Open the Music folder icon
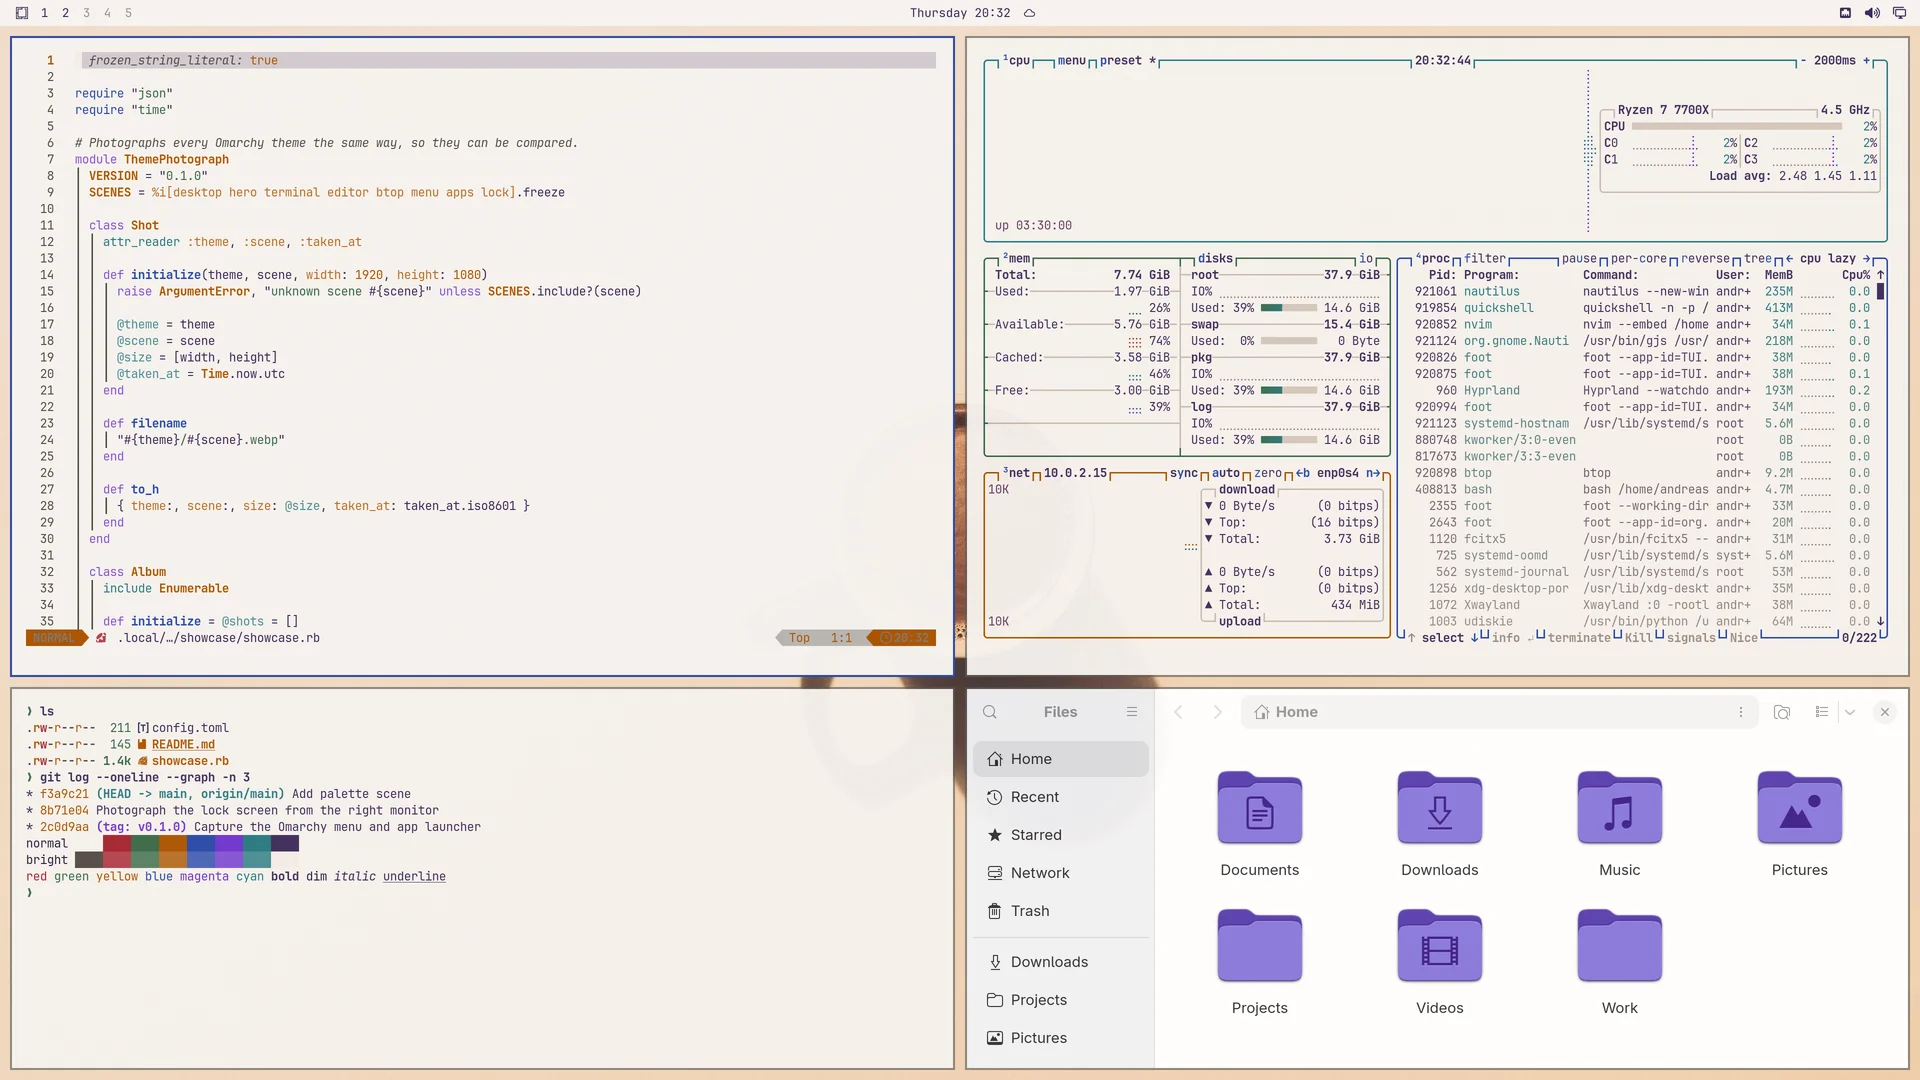1920x1080 pixels. [1619, 808]
